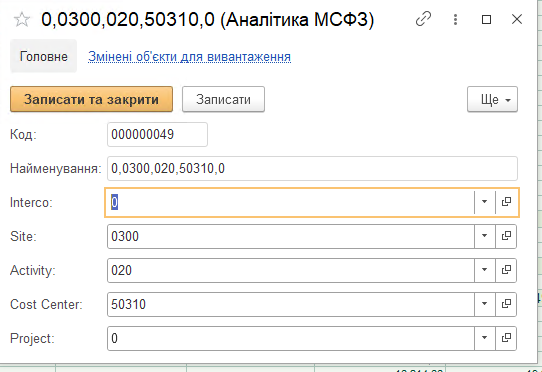Image resolution: width=542 pixels, height=372 pixels.
Task: Open the Ще dropdown menu
Action: pos(492,100)
